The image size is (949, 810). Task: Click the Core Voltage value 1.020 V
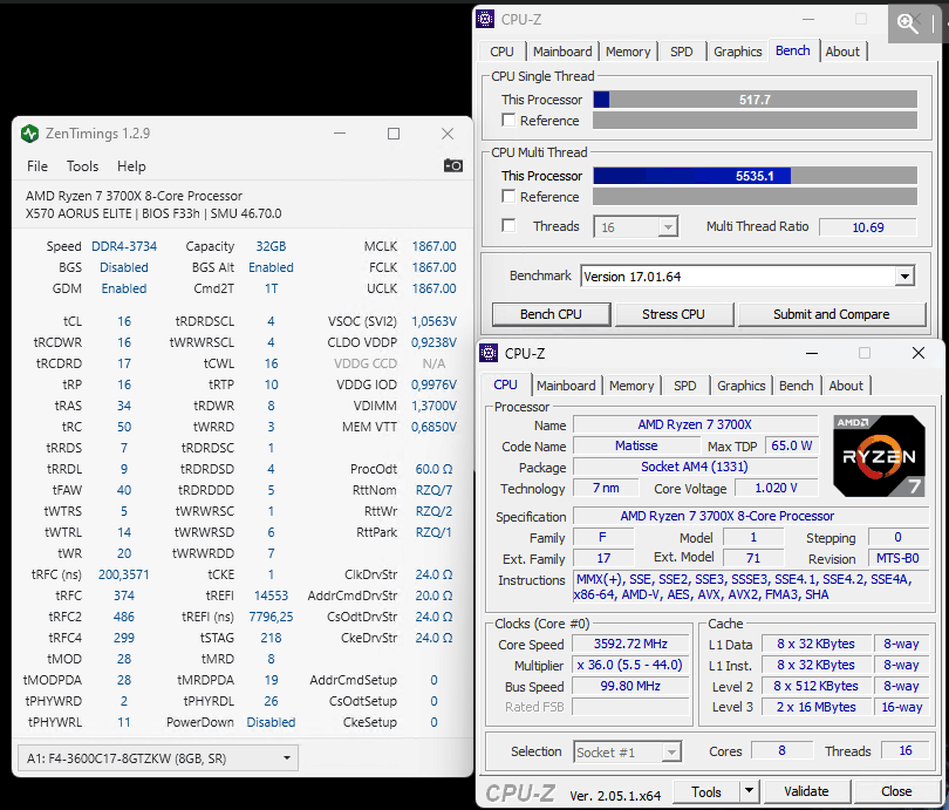(x=776, y=488)
